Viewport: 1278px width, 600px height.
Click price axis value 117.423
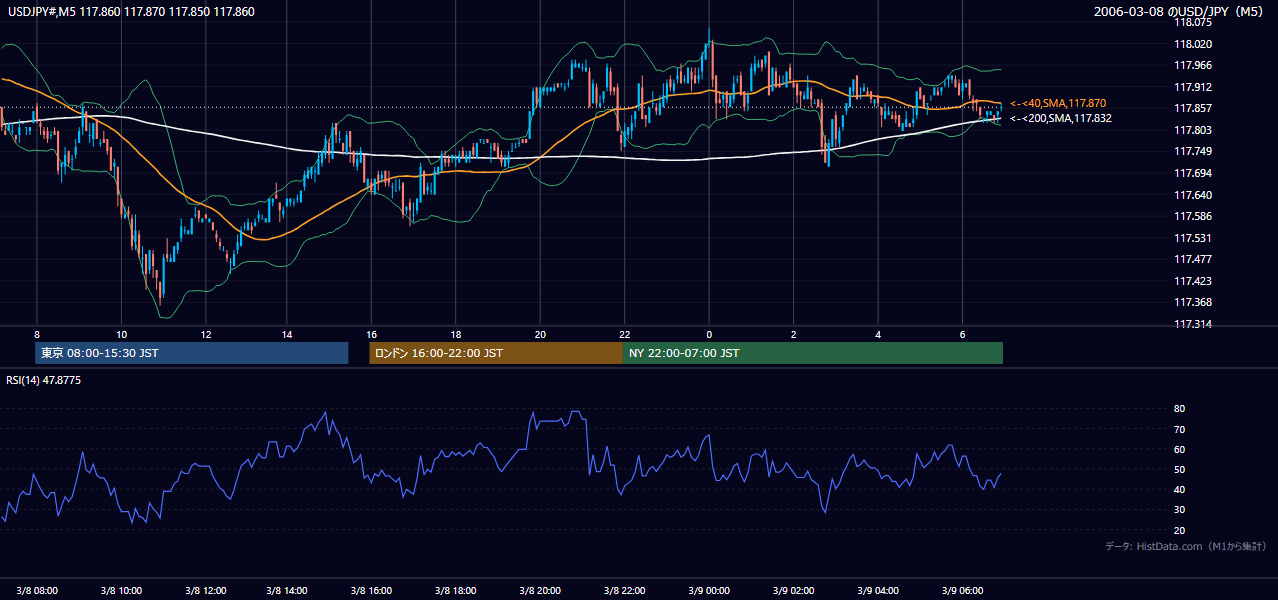pos(1192,281)
